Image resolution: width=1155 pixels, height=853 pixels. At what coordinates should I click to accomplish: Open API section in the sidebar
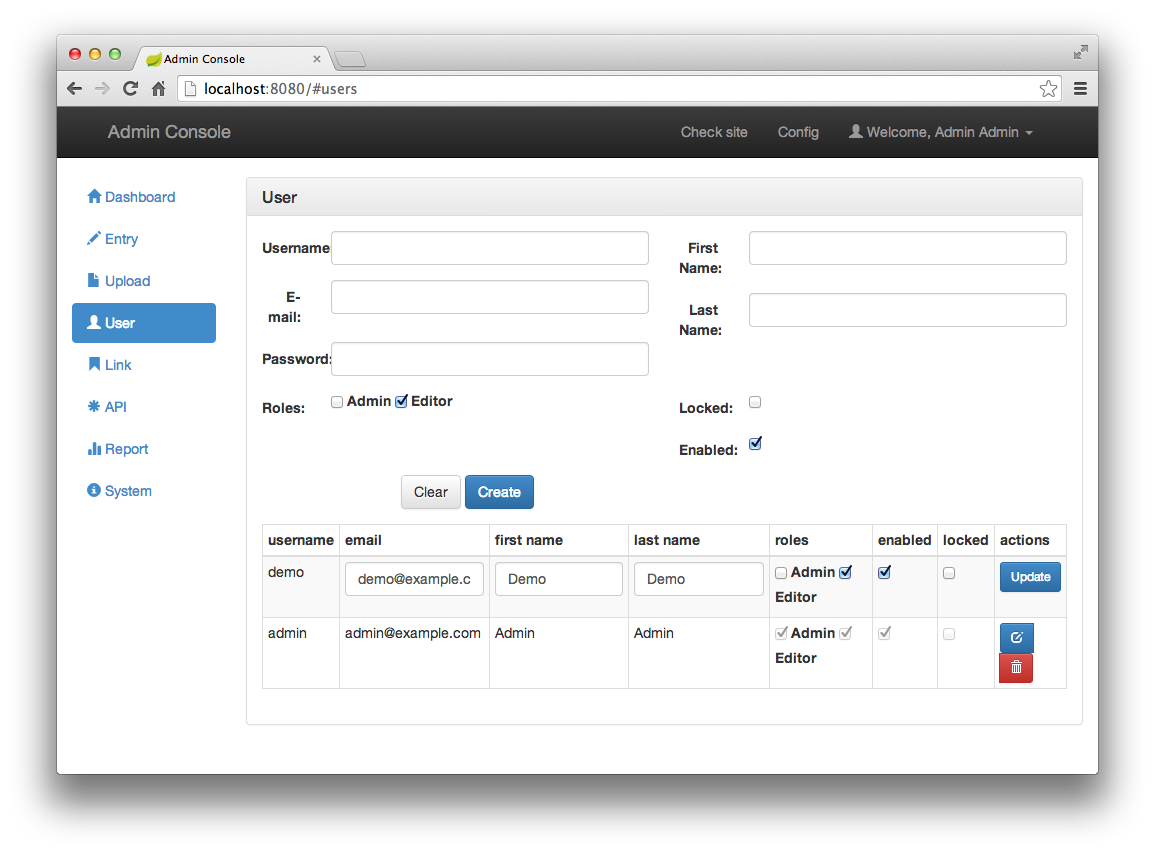coord(107,407)
